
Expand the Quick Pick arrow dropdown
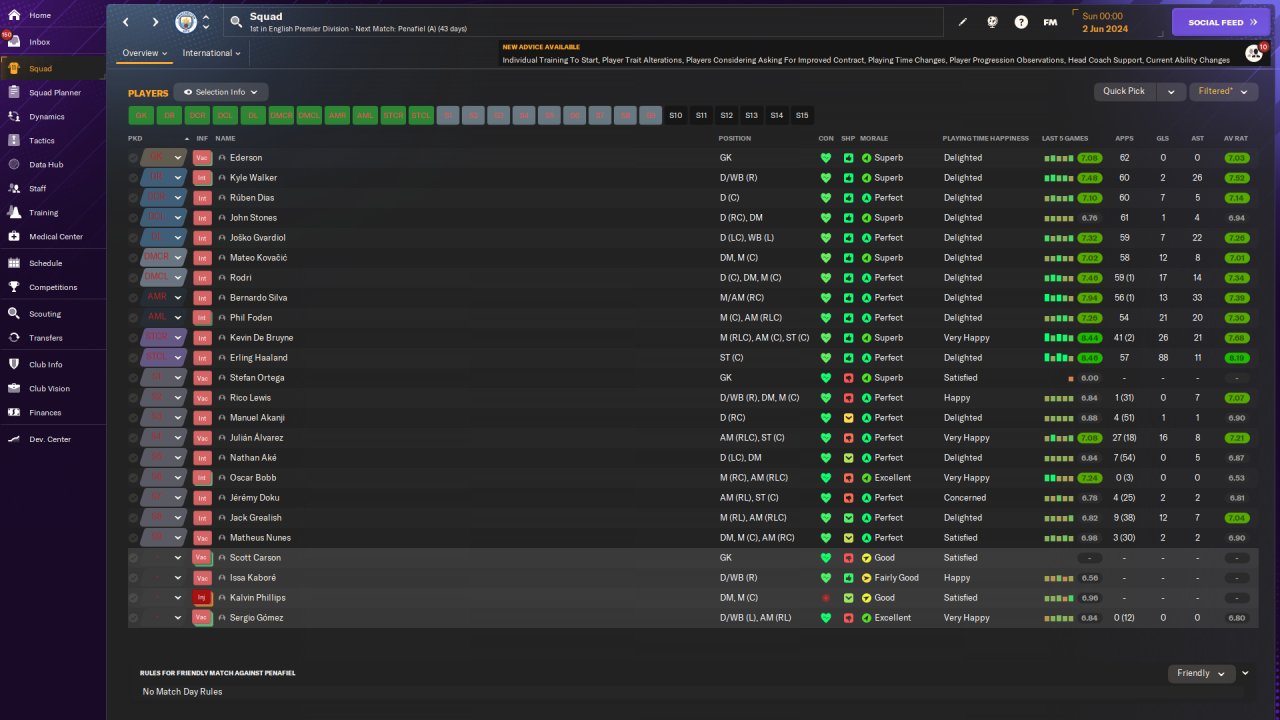[1171, 91]
